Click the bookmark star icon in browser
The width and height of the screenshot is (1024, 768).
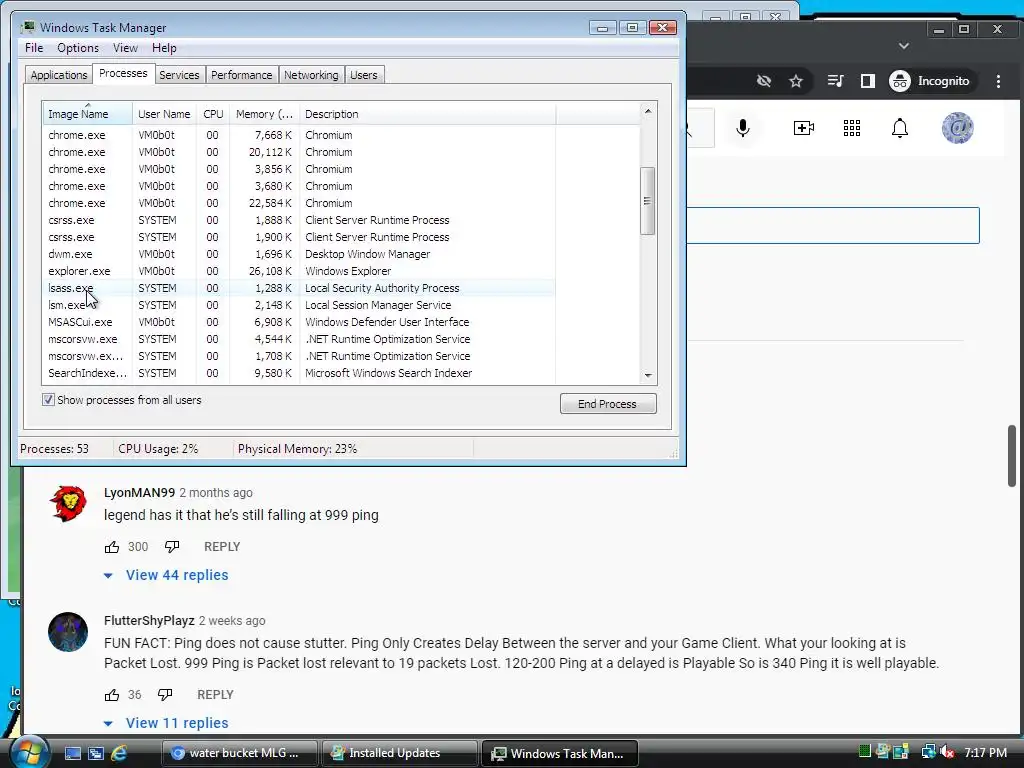tap(795, 81)
